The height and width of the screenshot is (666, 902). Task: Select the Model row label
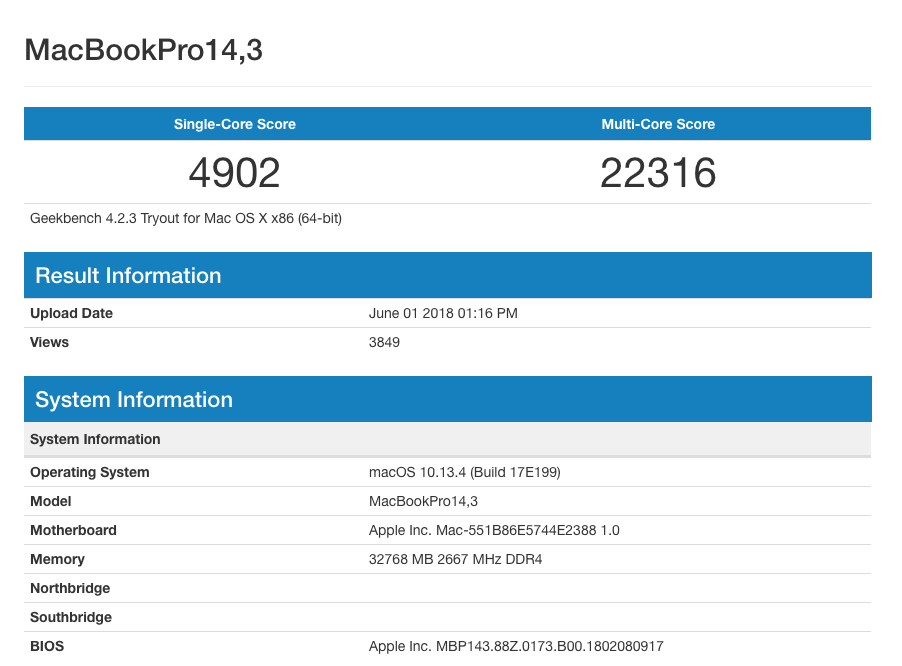51,502
